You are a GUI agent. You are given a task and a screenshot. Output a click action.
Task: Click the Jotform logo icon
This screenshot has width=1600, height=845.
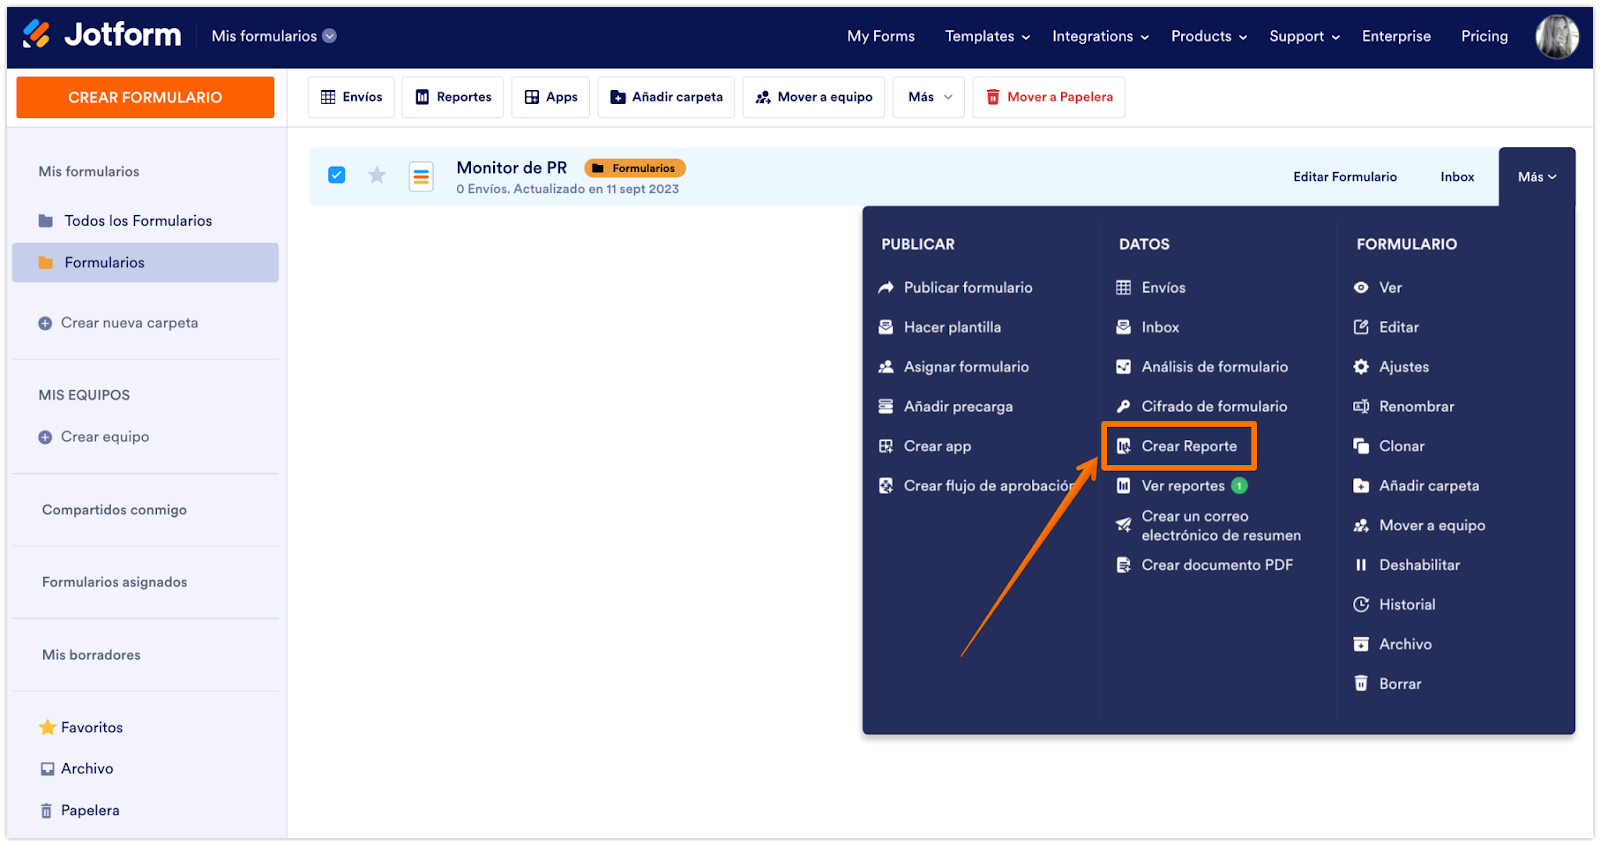tap(37, 35)
